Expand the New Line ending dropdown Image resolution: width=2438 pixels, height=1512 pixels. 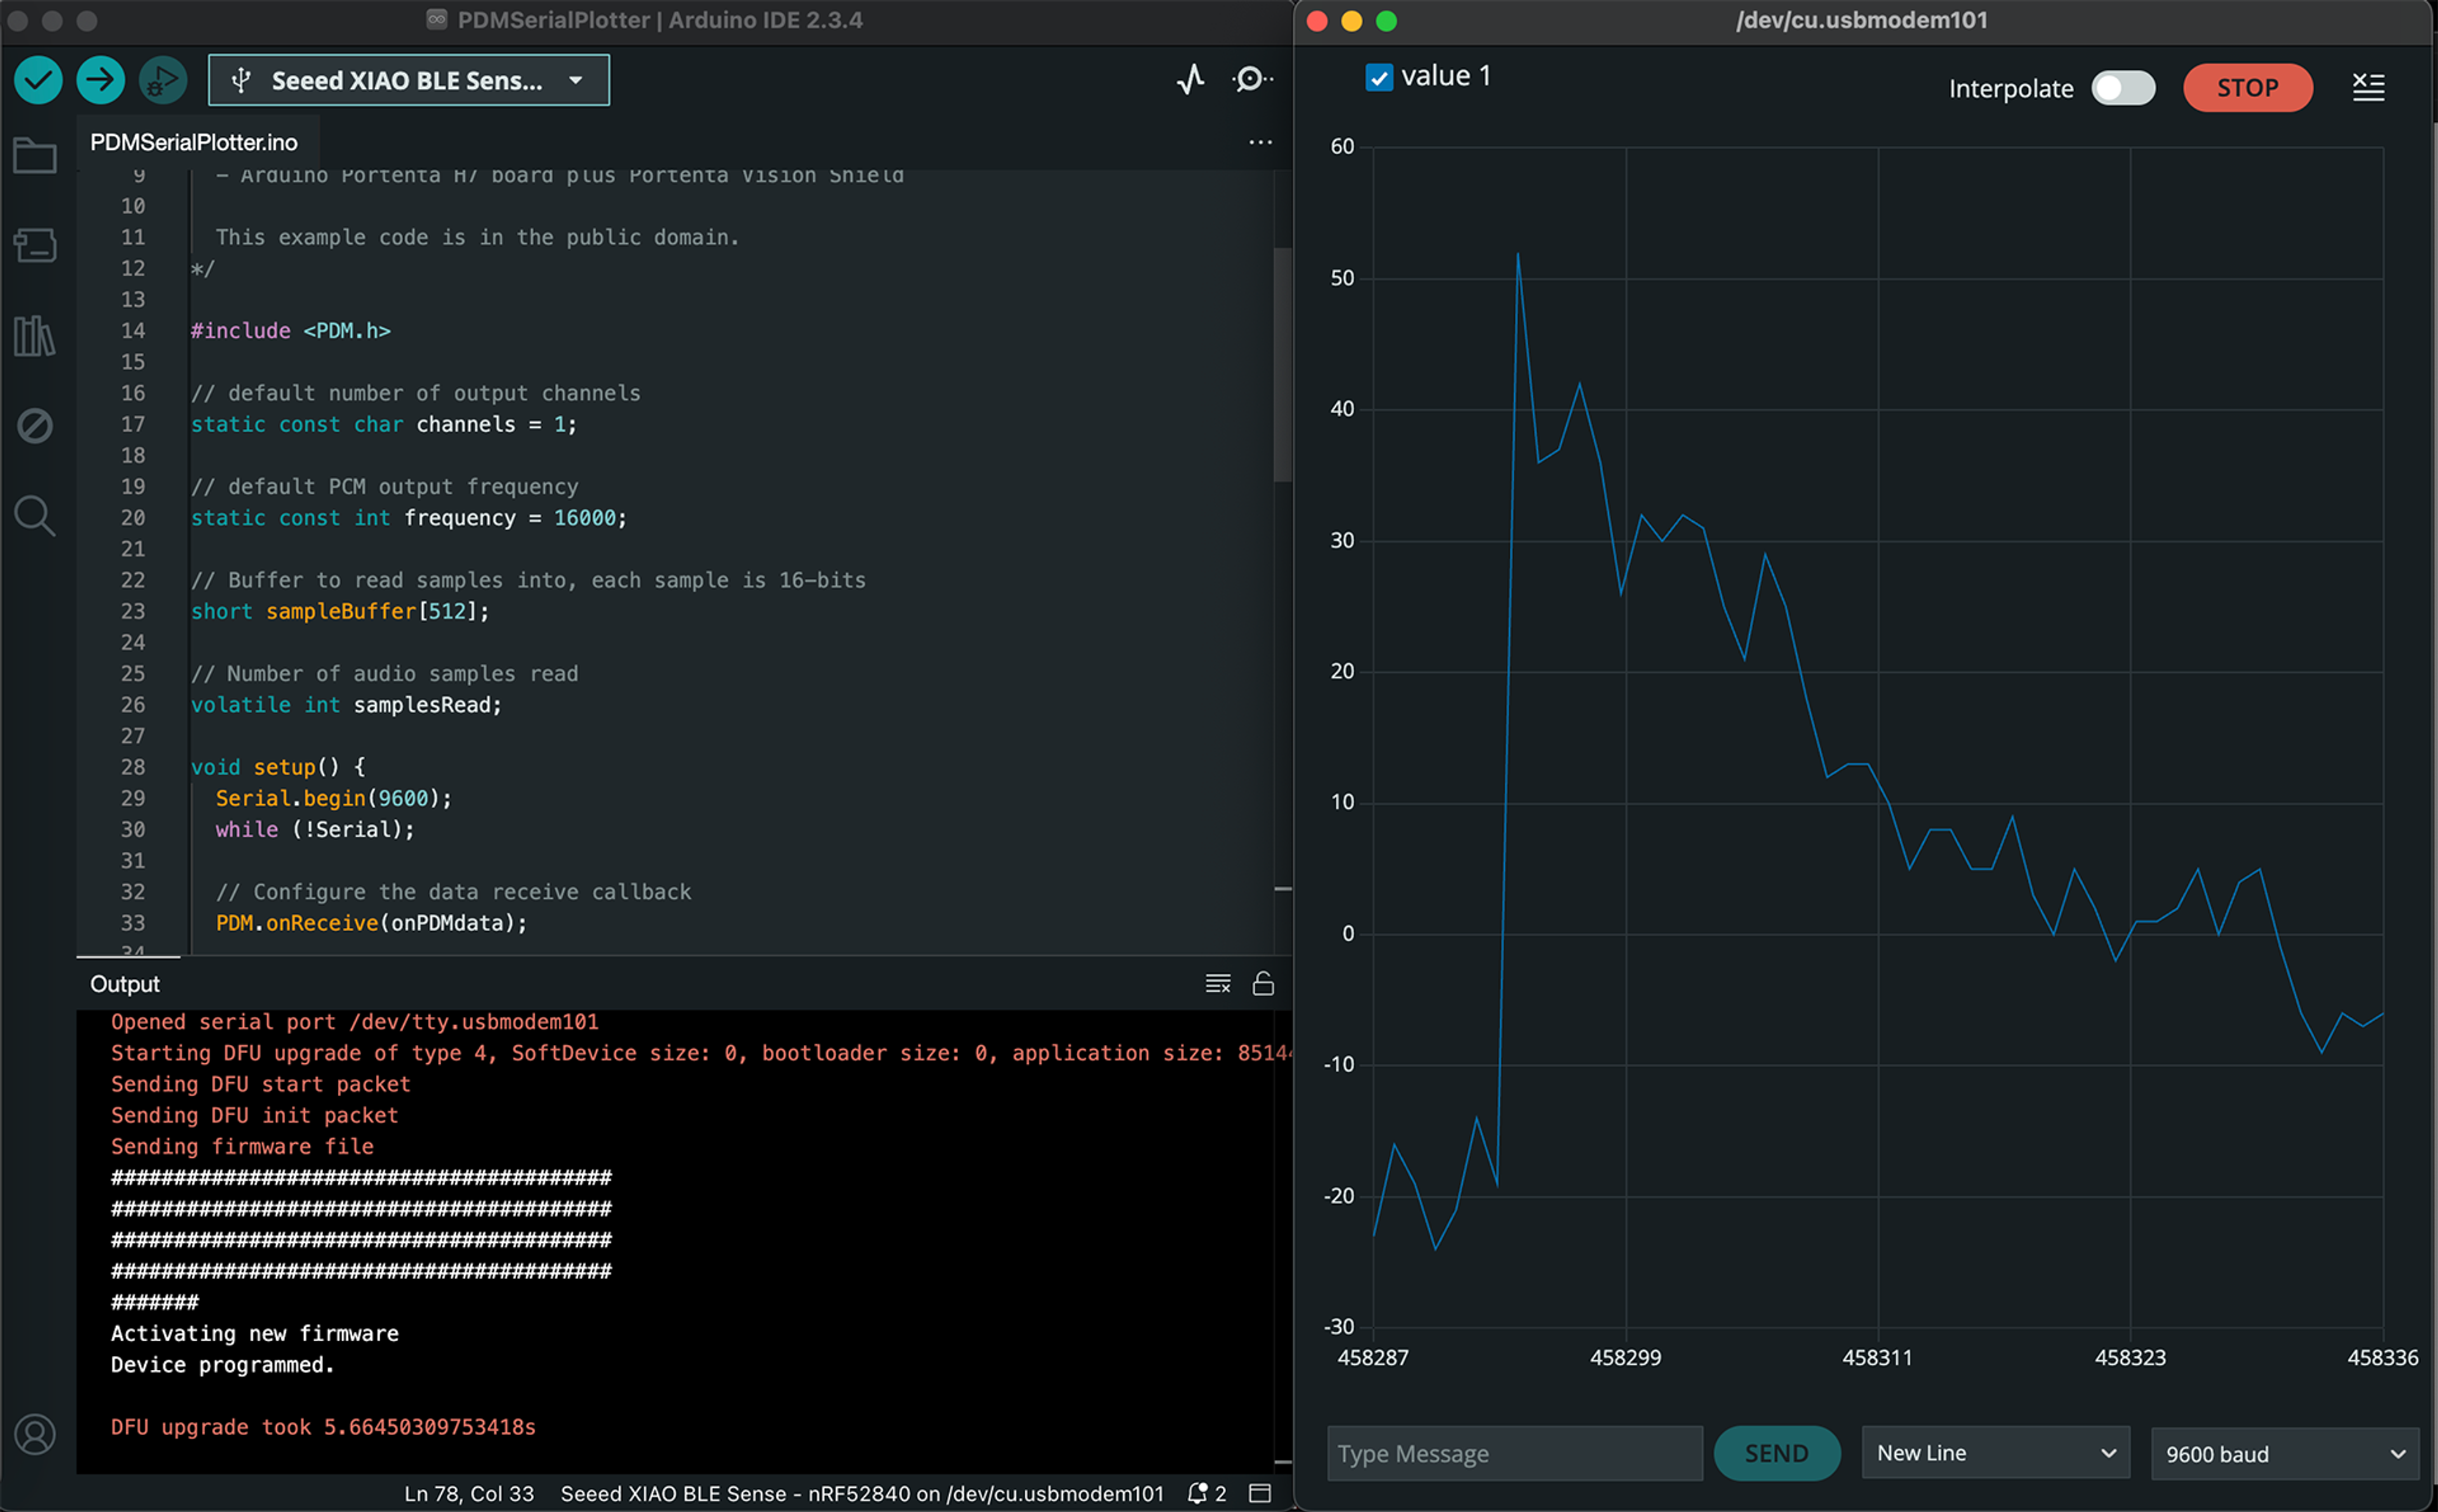pos(1995,1453)
